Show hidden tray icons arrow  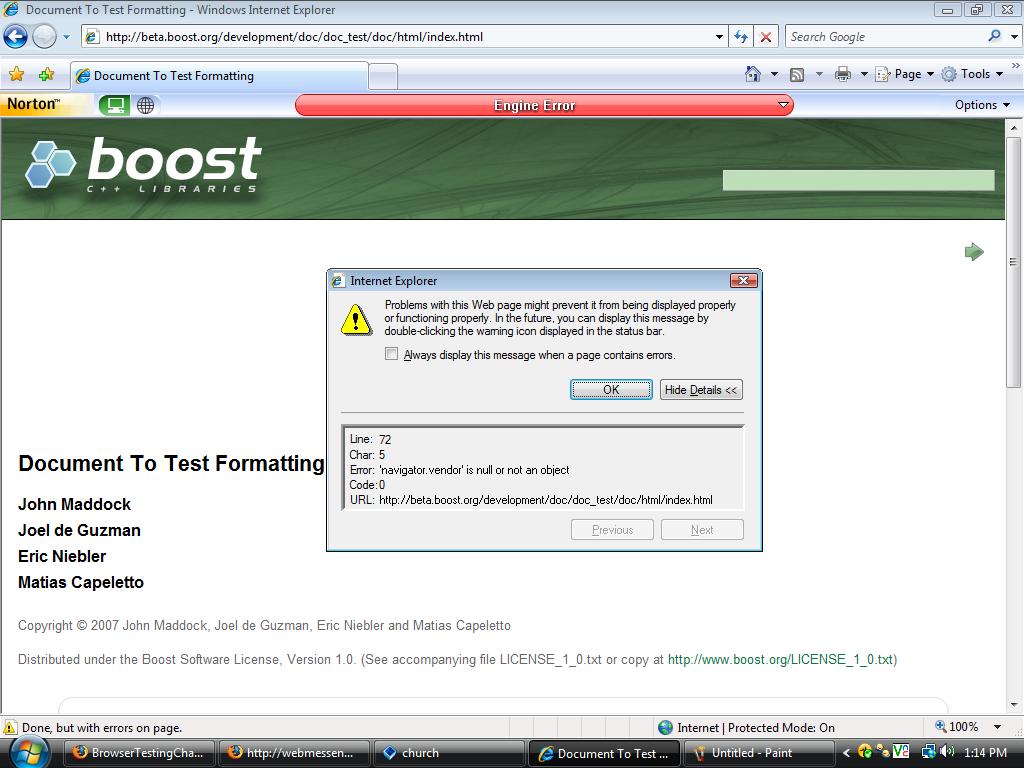click(846, 753)
